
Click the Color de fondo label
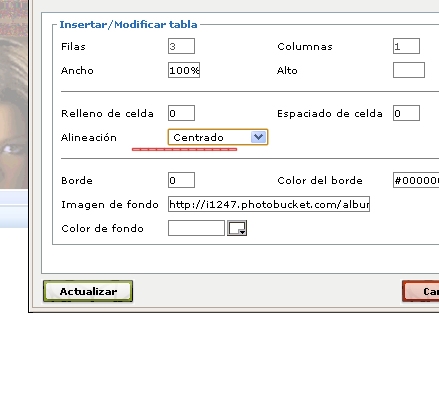coord(102,228)
